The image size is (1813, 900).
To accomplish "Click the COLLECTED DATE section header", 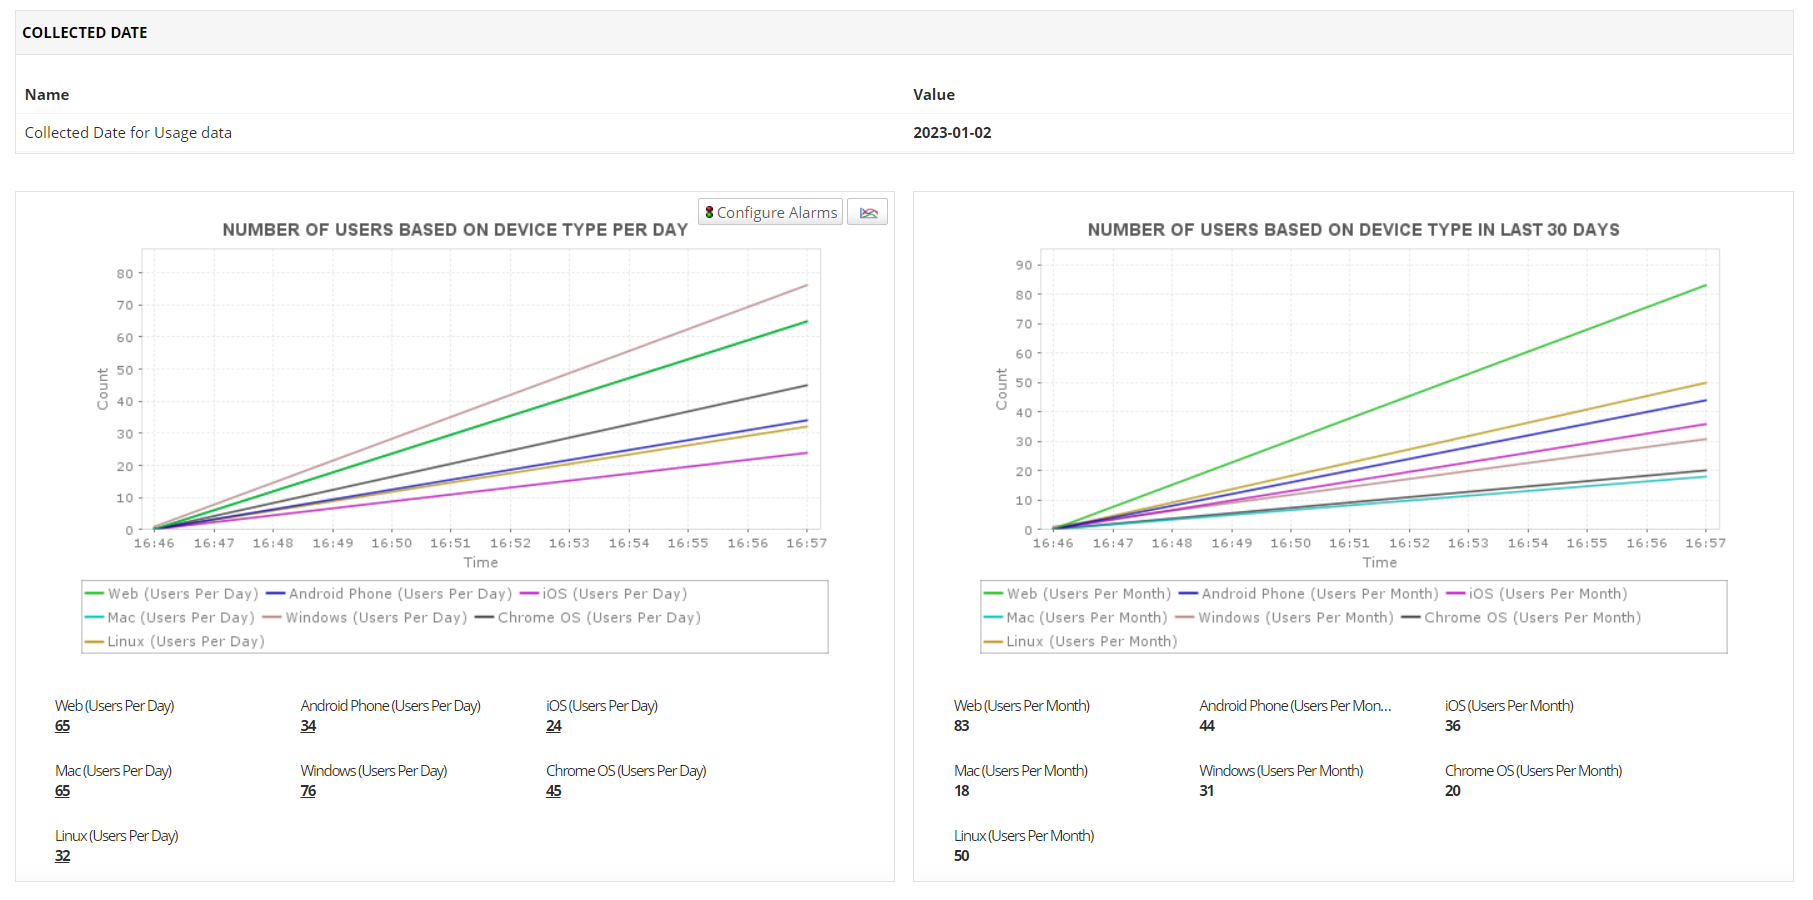I will click(x=85, y=32).
